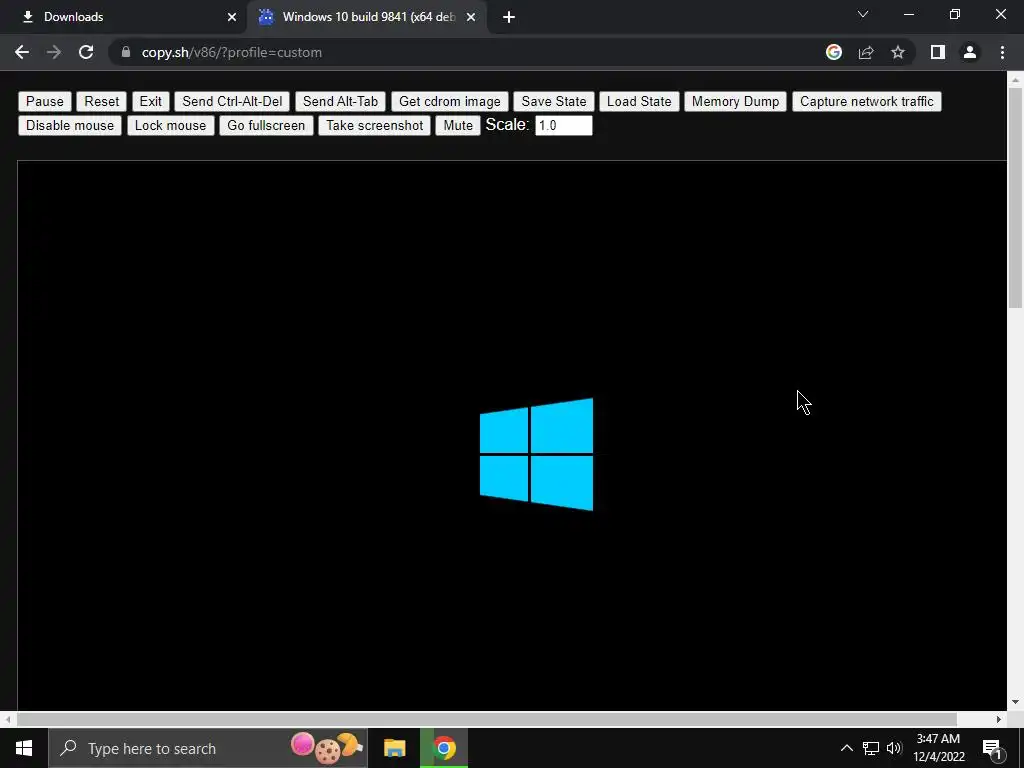Click the forward navigation arrow
This screenshot has width=1024, height=768.
tap(54, 52)
